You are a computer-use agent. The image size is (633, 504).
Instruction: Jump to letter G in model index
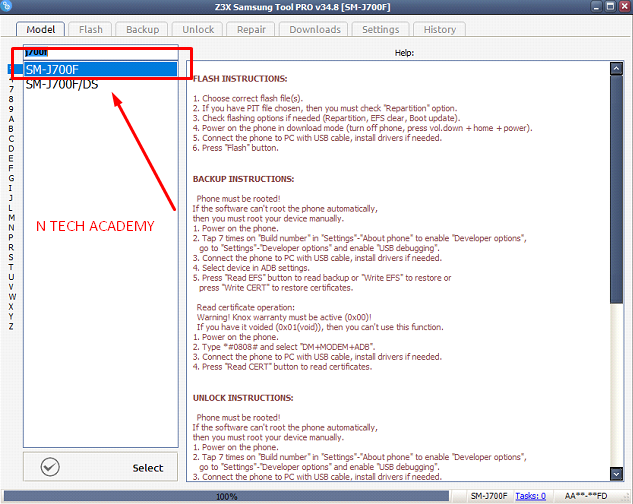(11, 178)
